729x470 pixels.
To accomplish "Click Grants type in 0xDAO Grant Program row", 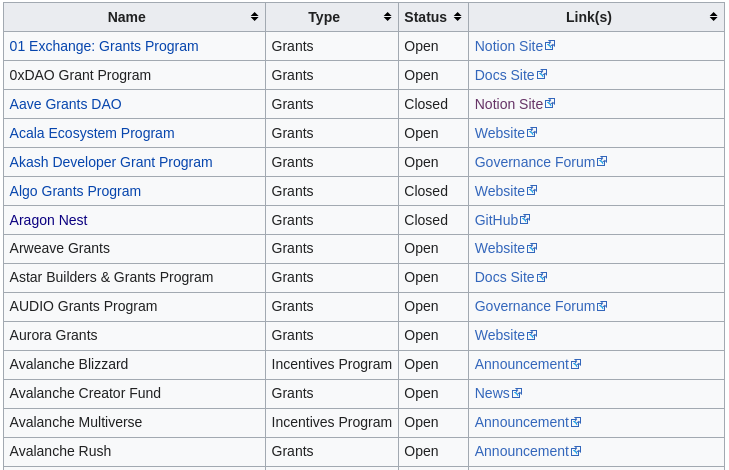I will coord(292,75).
